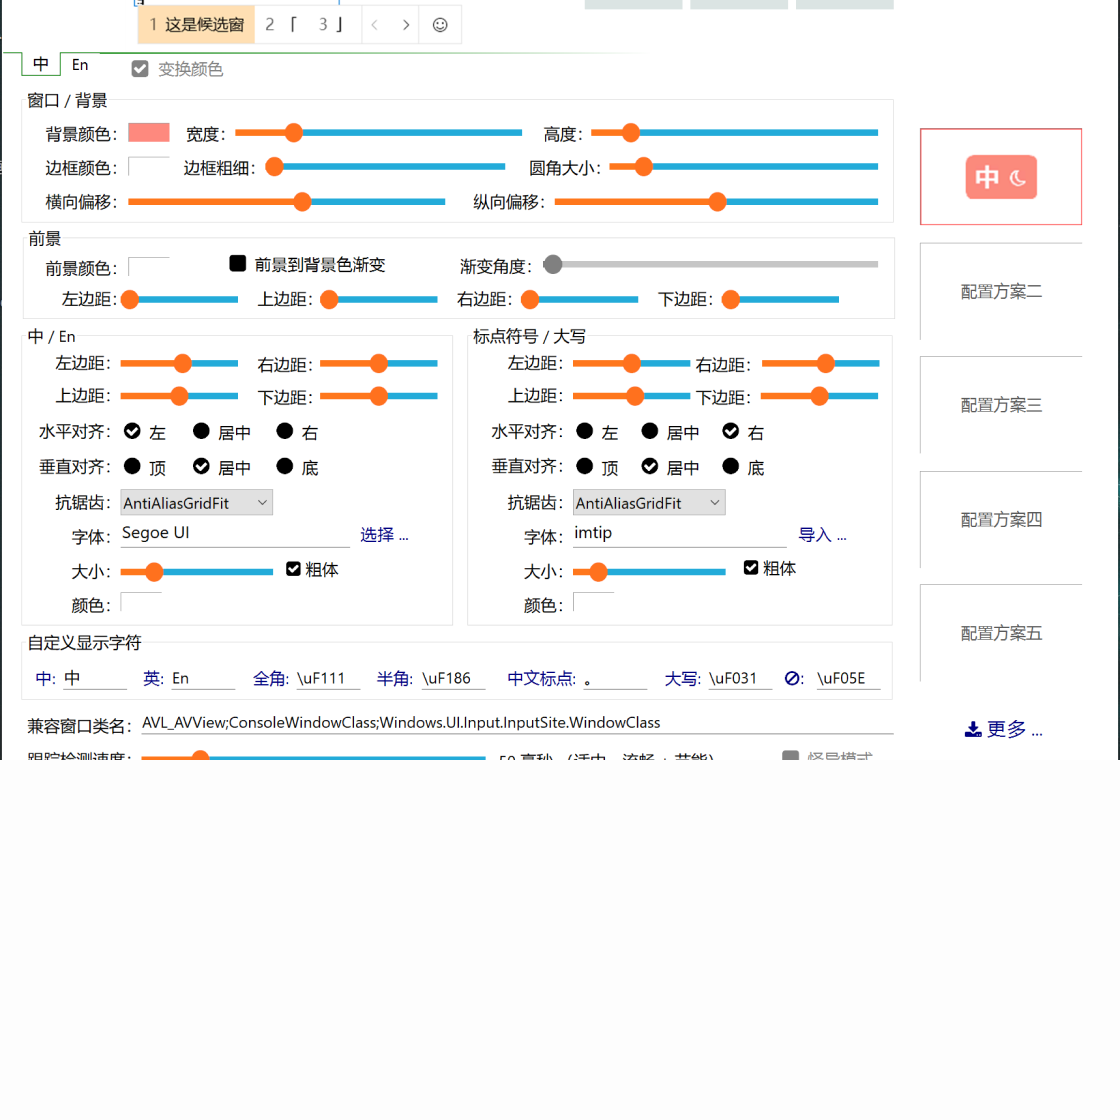Screen dimensions: 1120x1120
Task: Select 配置方案三
Action: click(x=1001, y=405)
